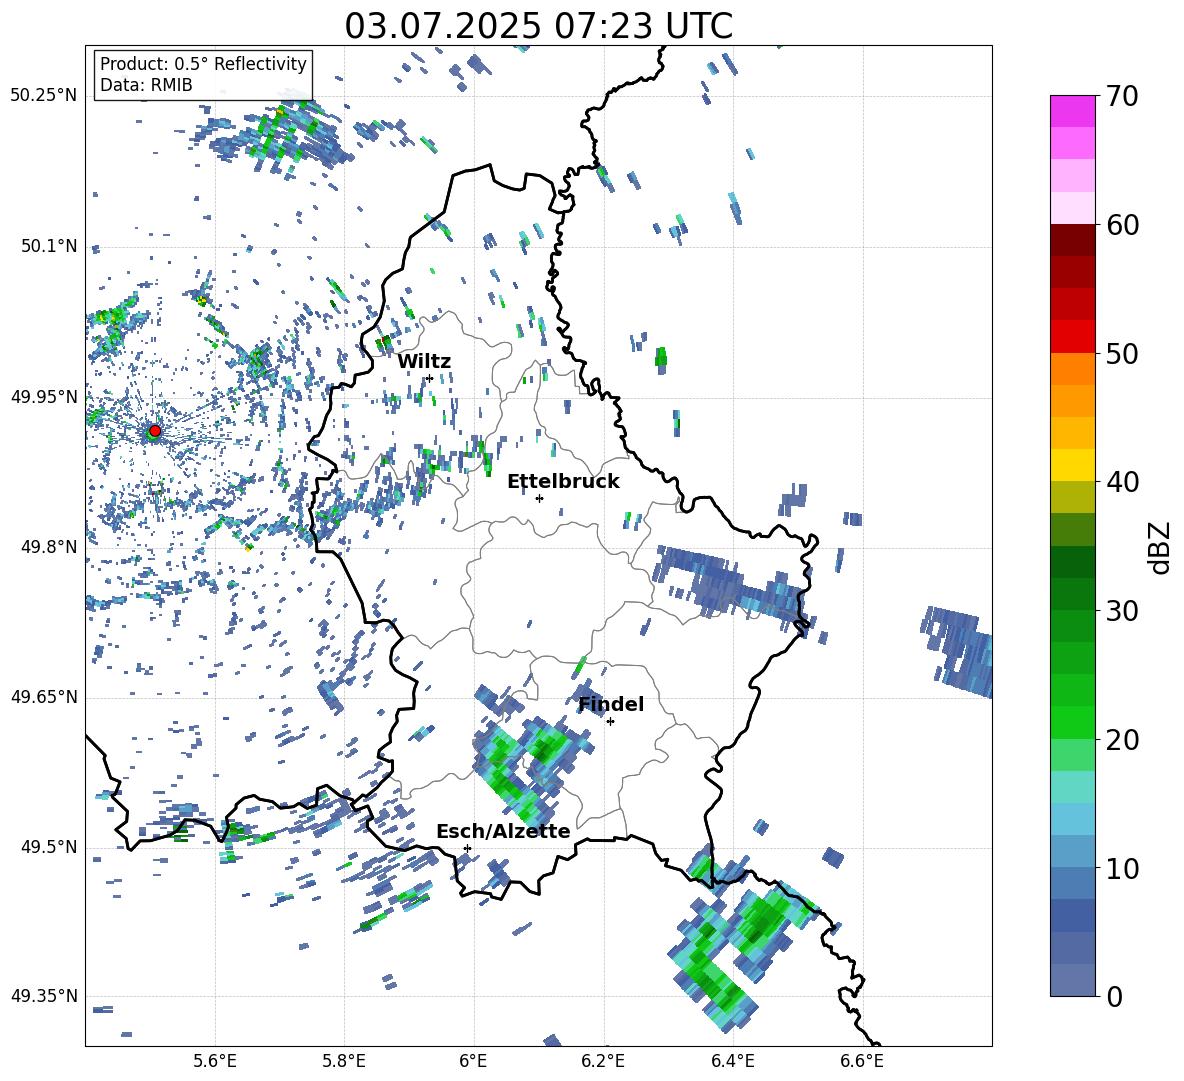Screen dimensions: 1184x1081
Task: Click the 50.25°N latitude label
Action: (x=43, y=96)
